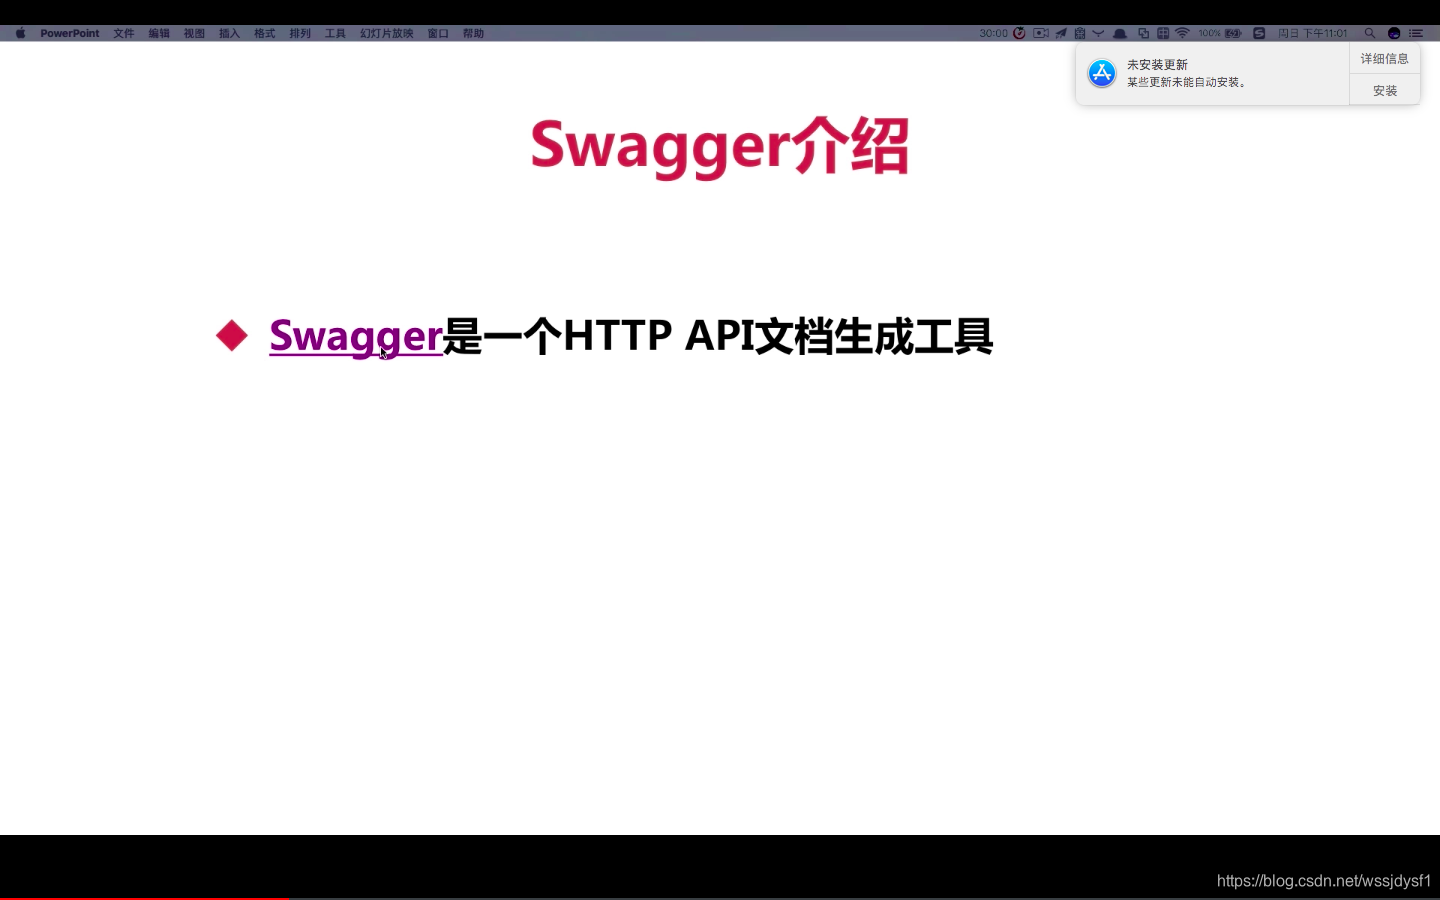Open the 文件 menu

[124, 33]
